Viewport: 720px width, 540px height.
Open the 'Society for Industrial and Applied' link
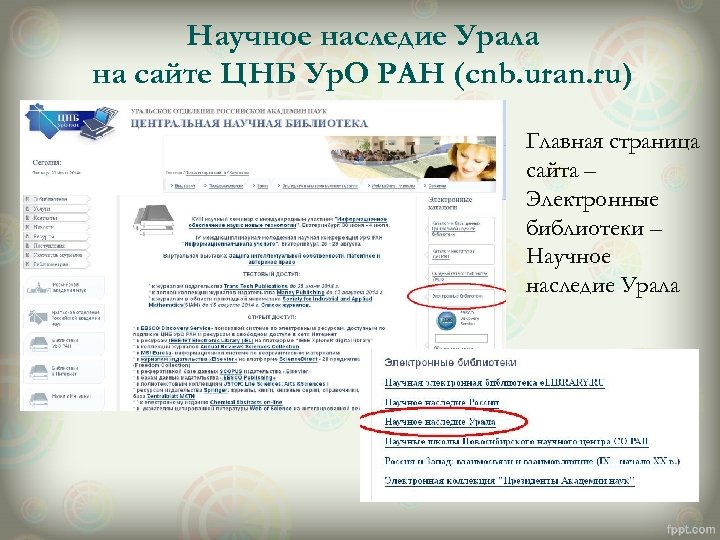click(x=327, y=298)
